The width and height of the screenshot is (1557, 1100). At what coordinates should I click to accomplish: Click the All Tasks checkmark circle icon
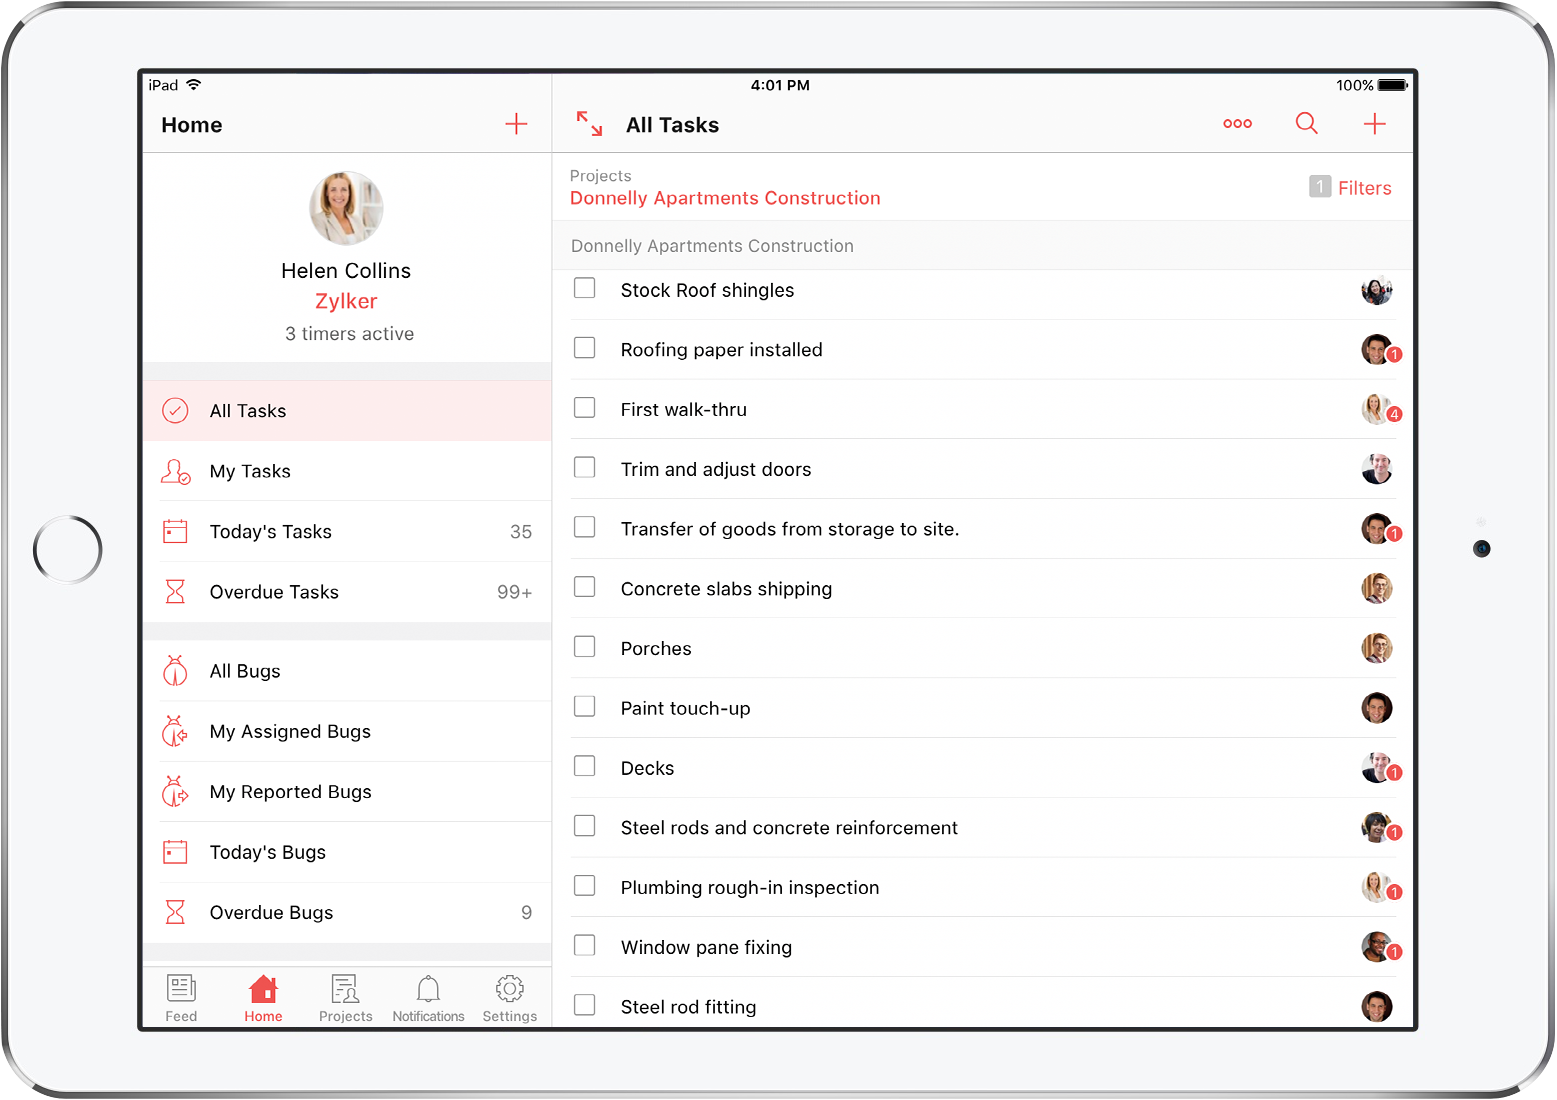[x=175, y=411]
